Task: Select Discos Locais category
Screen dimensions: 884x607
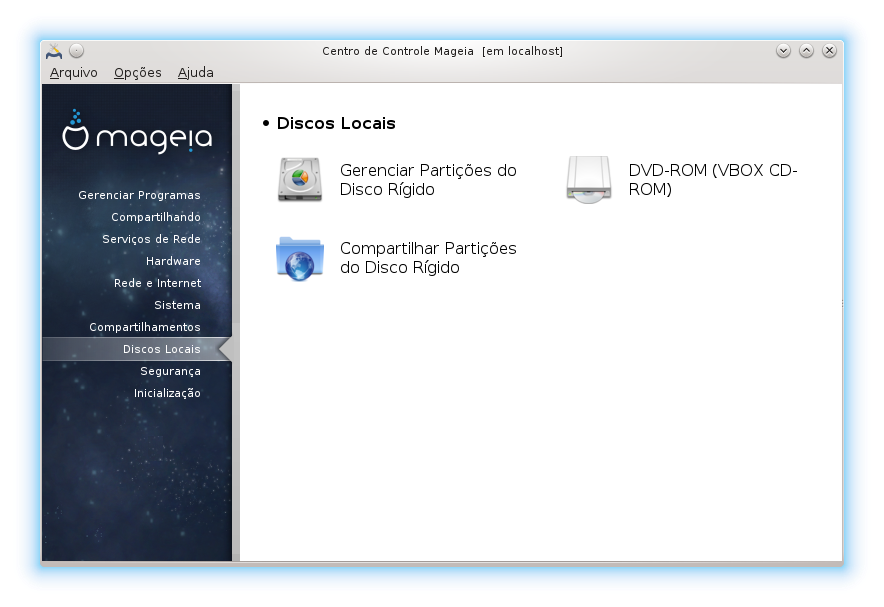Action: (137, 349)
